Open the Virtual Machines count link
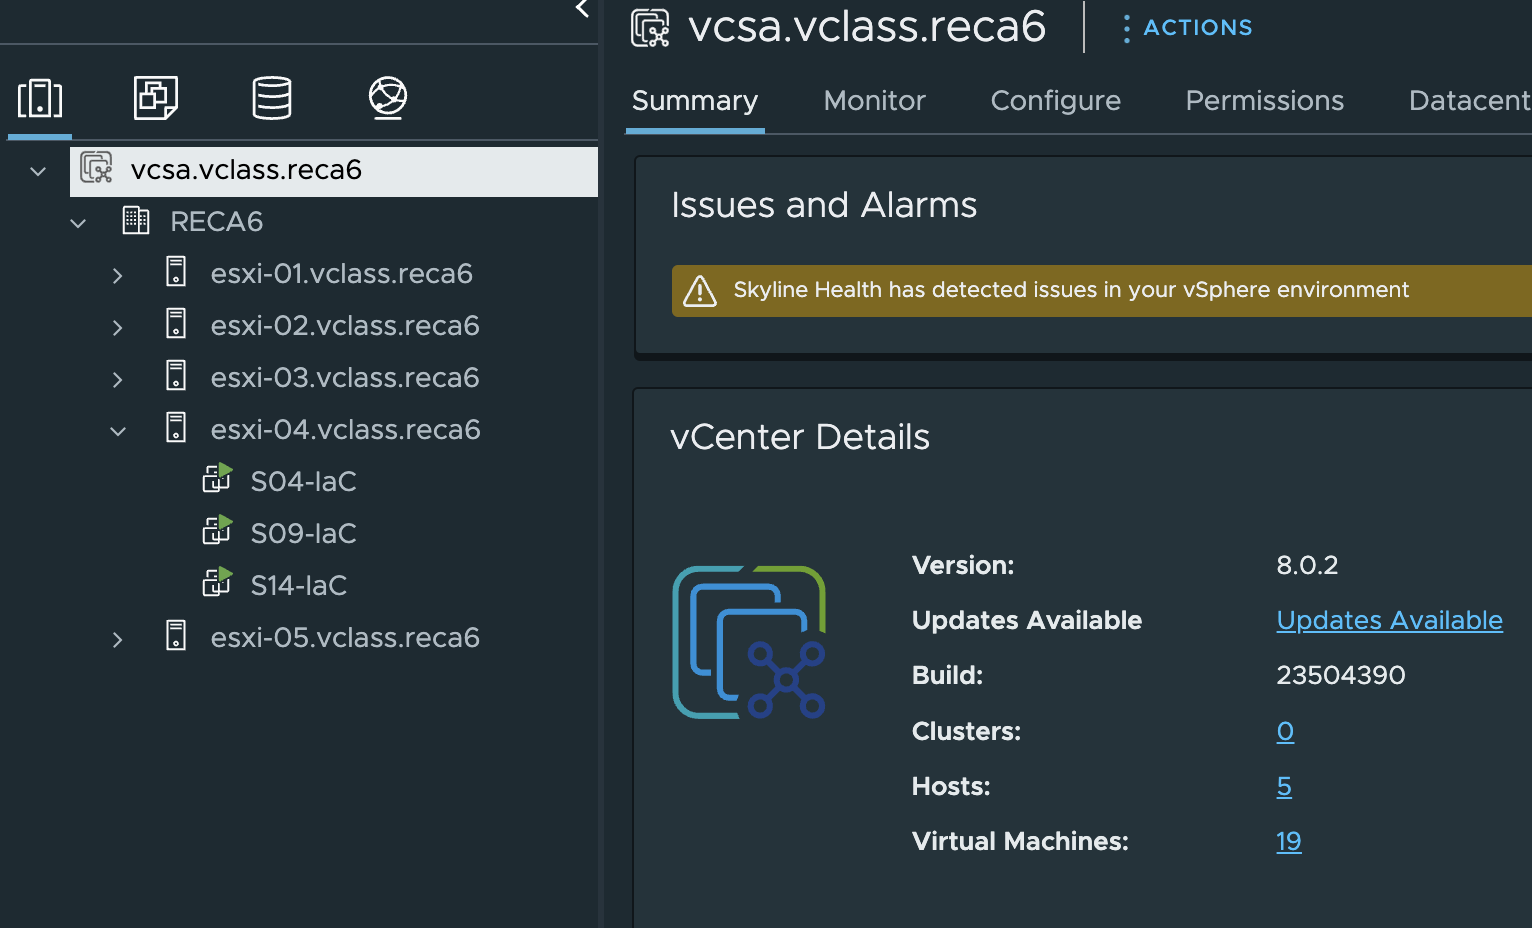Image resolution: width=1532 pixels, height=928 pixels. (1288, 841)
